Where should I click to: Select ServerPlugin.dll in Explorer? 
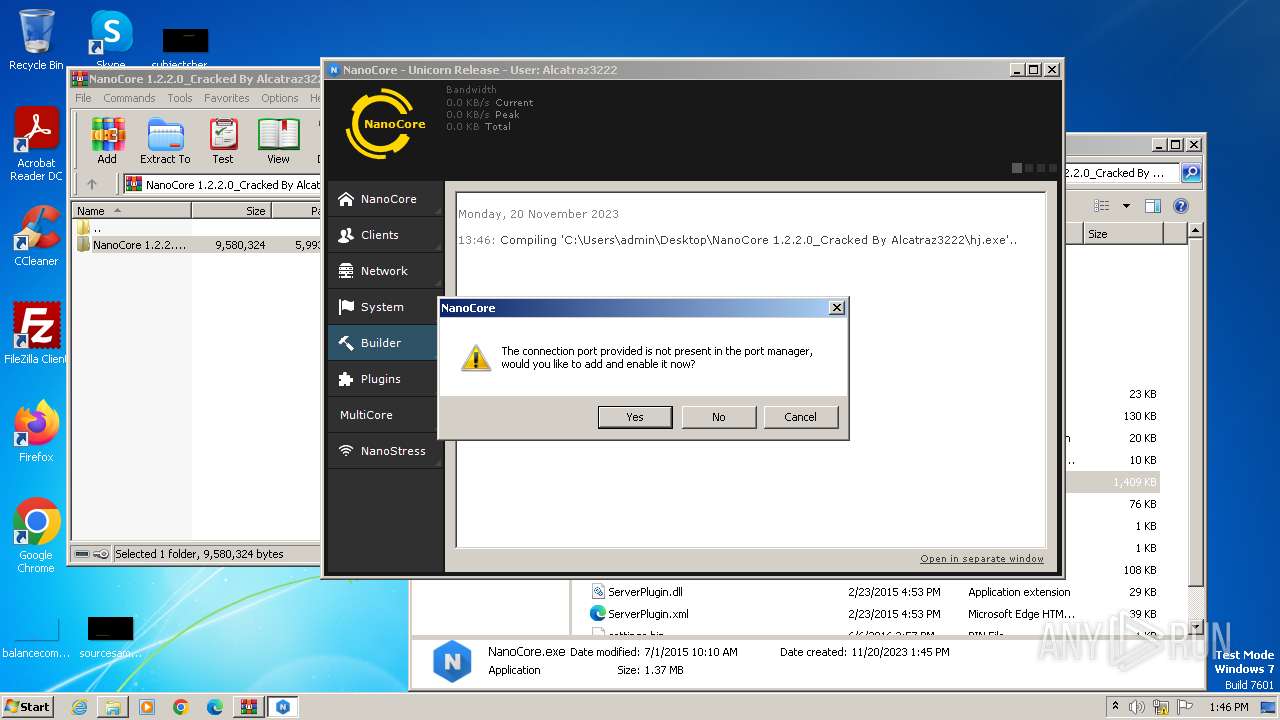(x=645, y=592)
